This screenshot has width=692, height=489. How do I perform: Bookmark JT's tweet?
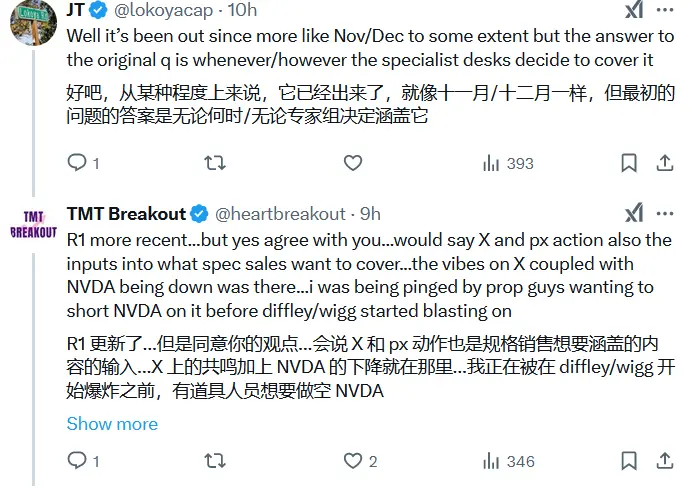[628, 162]
